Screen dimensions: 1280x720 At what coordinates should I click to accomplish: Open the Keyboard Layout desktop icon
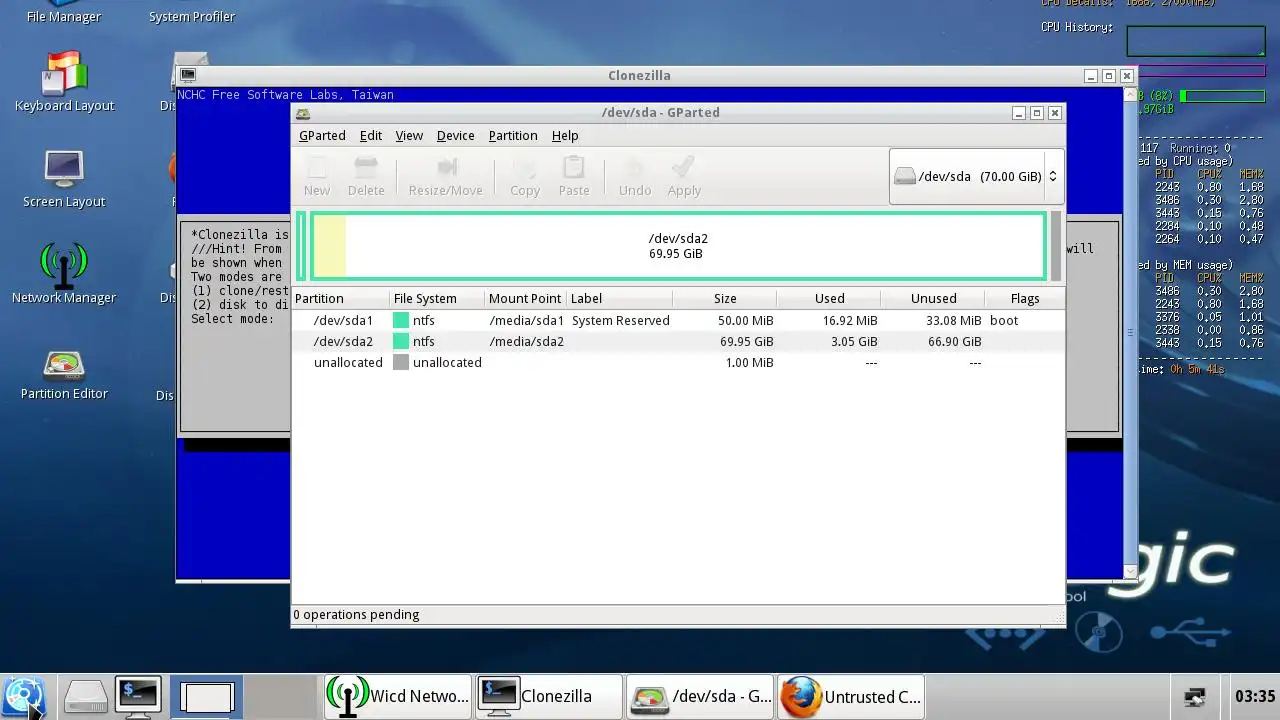click(x=64, y=82)
